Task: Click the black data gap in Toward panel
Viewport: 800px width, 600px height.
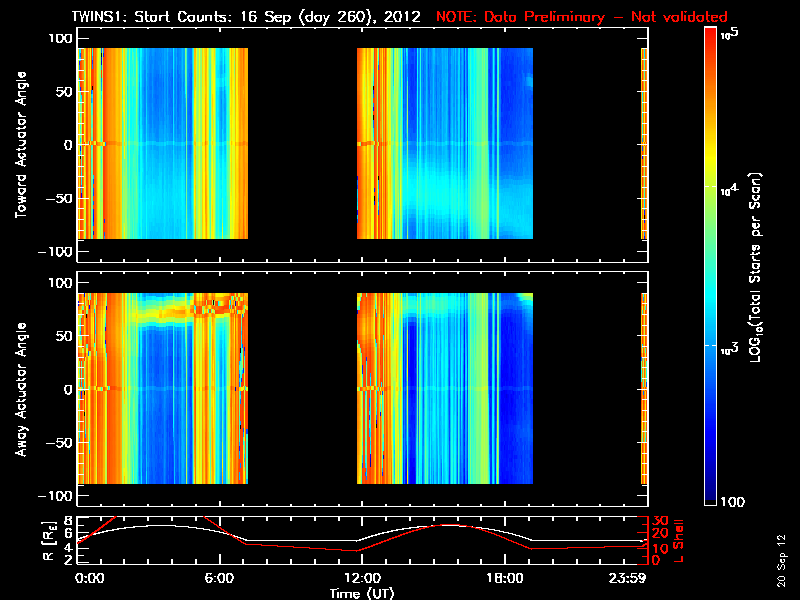Action: tap(302, 144)
